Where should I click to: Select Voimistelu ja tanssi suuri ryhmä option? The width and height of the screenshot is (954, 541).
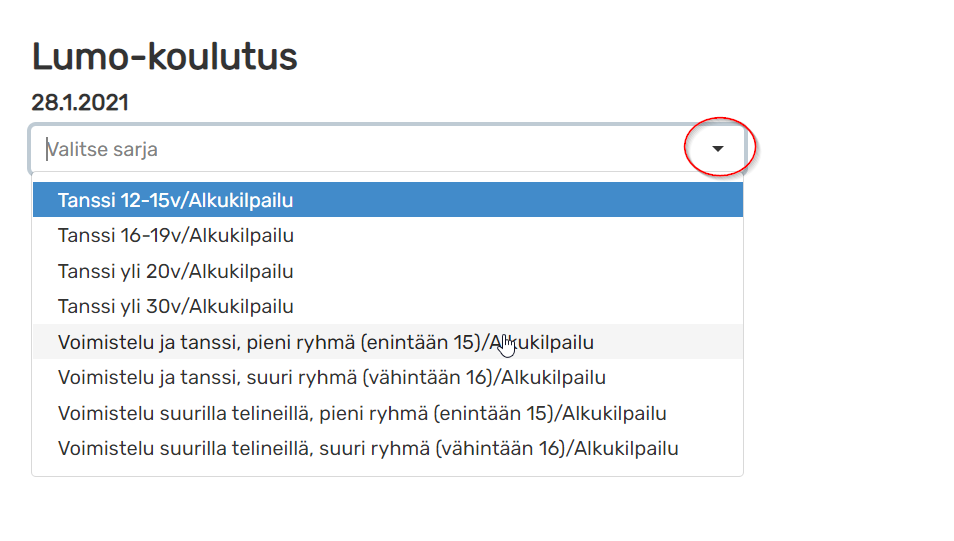[x=388, y=377]
